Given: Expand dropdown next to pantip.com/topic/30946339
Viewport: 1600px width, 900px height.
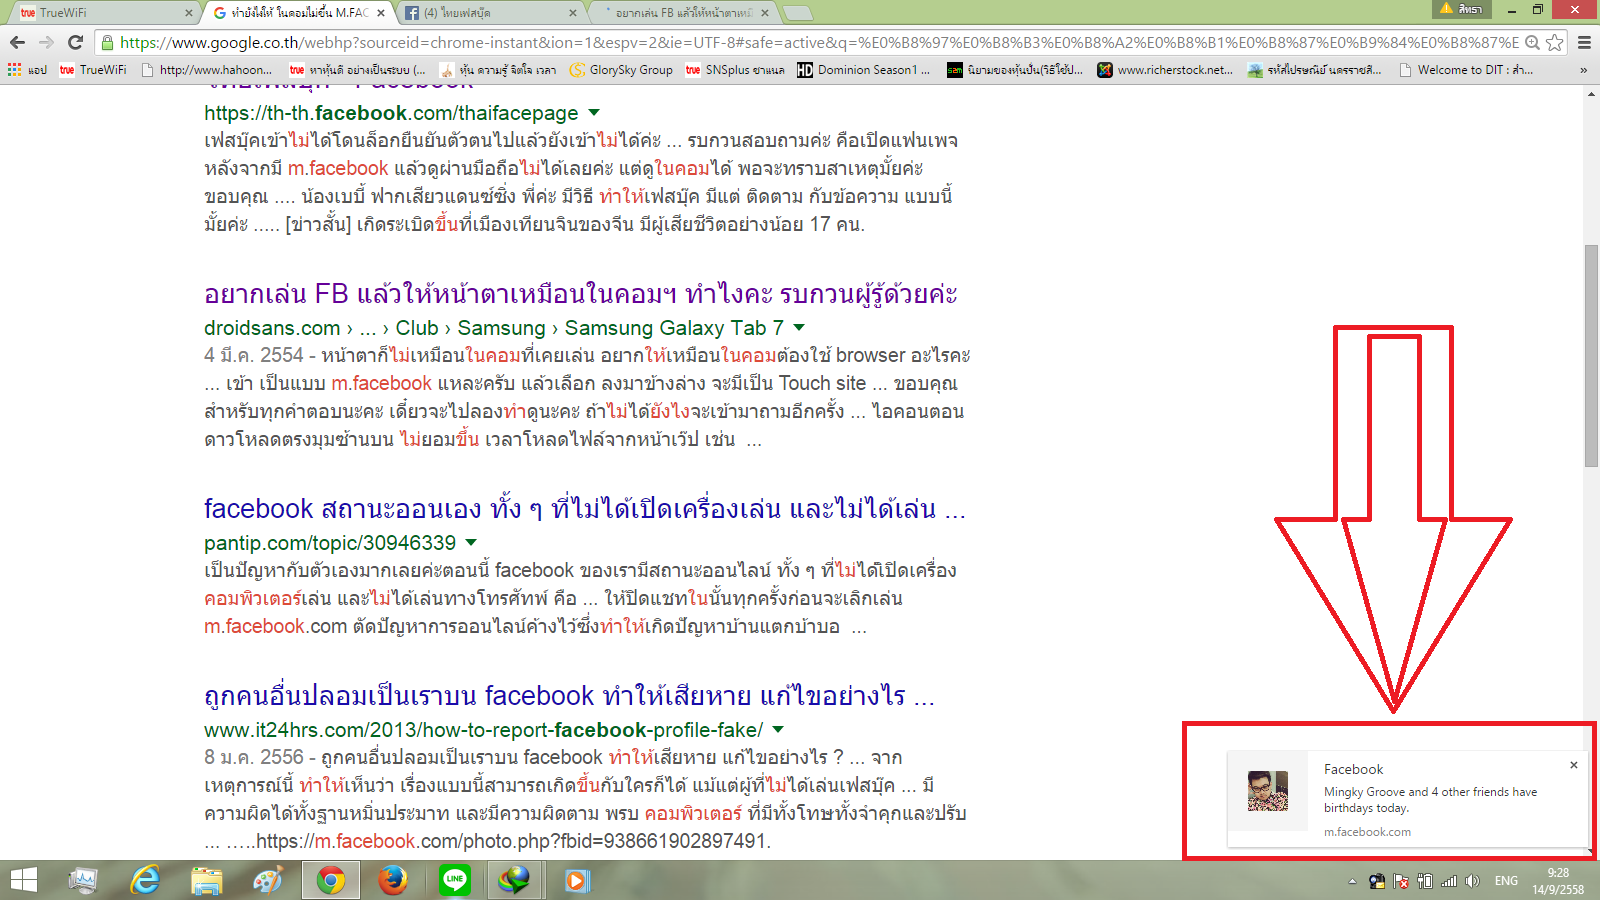Looking at the screenshot, I should [471, 542].
